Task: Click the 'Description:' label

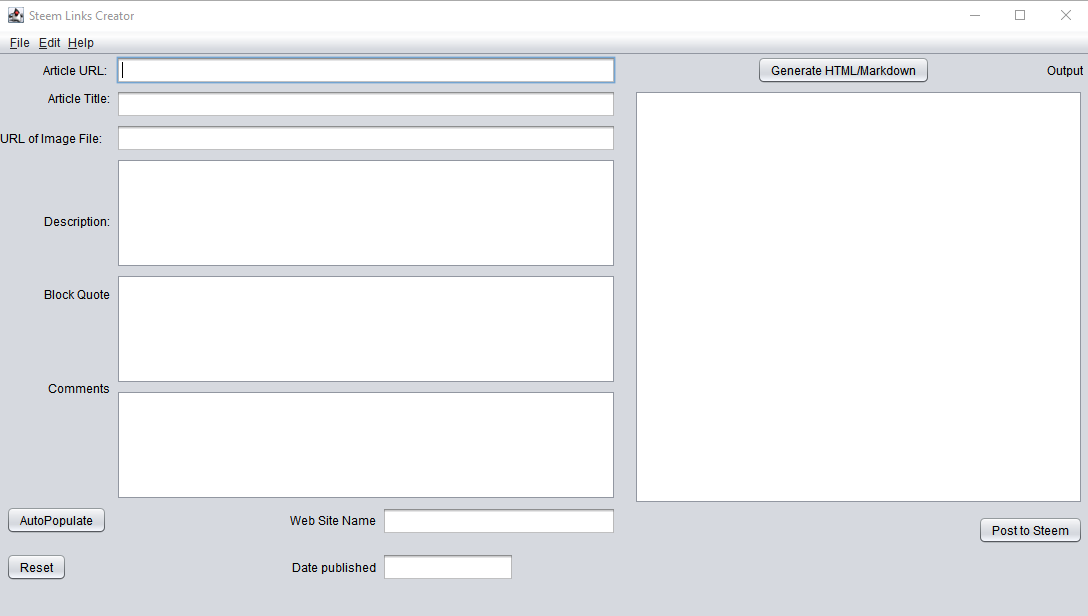Action: (76, 222)
